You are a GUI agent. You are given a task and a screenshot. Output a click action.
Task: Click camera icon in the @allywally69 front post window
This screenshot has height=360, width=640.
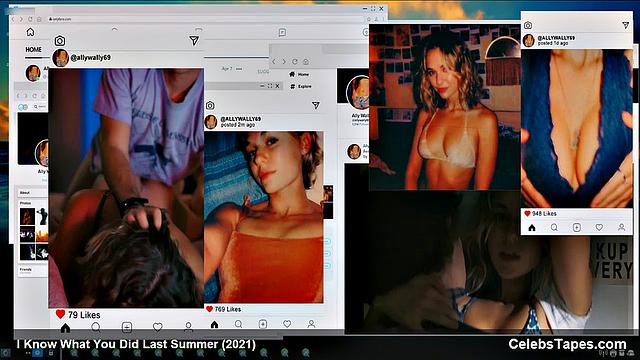[x=60, y=41]
